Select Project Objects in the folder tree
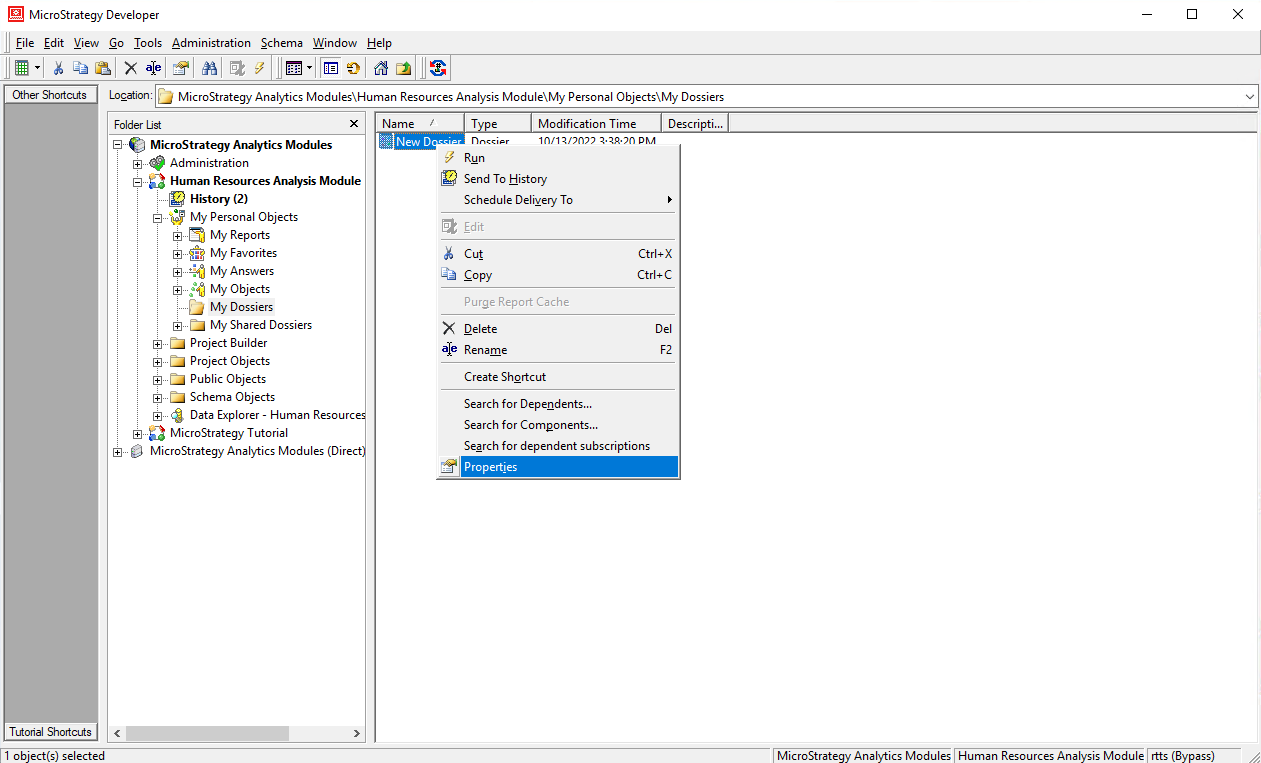The width and height of the screenshot is (1261, 763). click(230, 361)
